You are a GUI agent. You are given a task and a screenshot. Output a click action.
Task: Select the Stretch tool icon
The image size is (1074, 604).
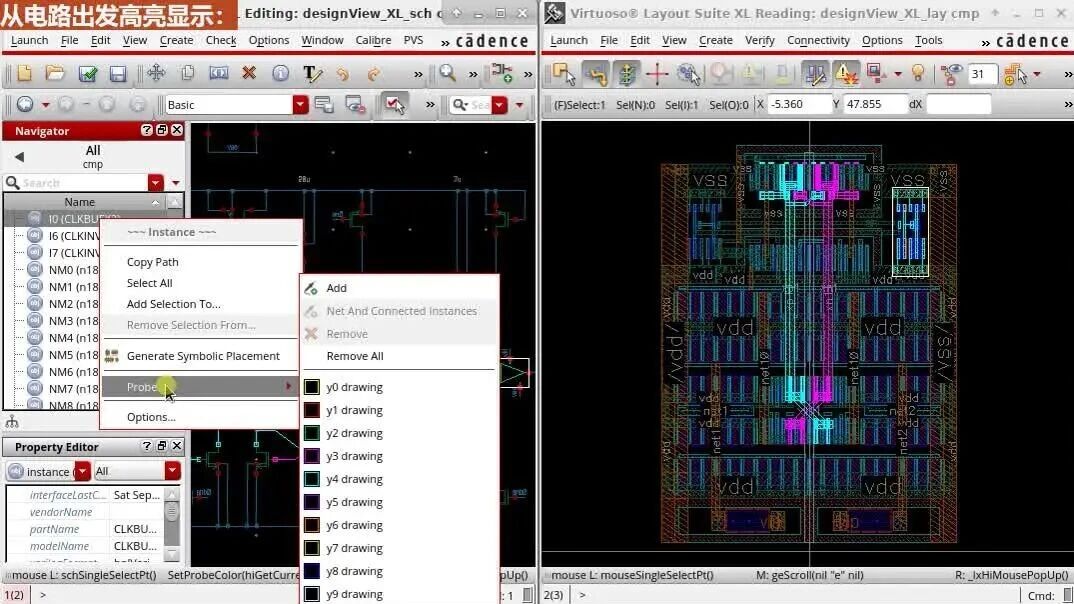click(x=218, y=73)
